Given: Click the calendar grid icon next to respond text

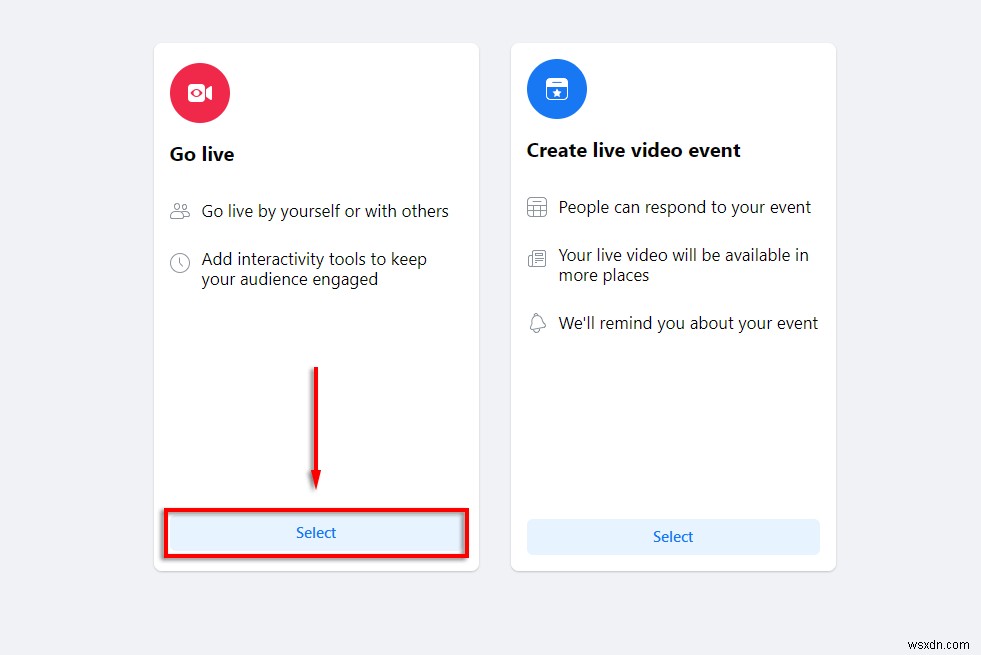Looking at the screenshot, I should pos(536,207).
